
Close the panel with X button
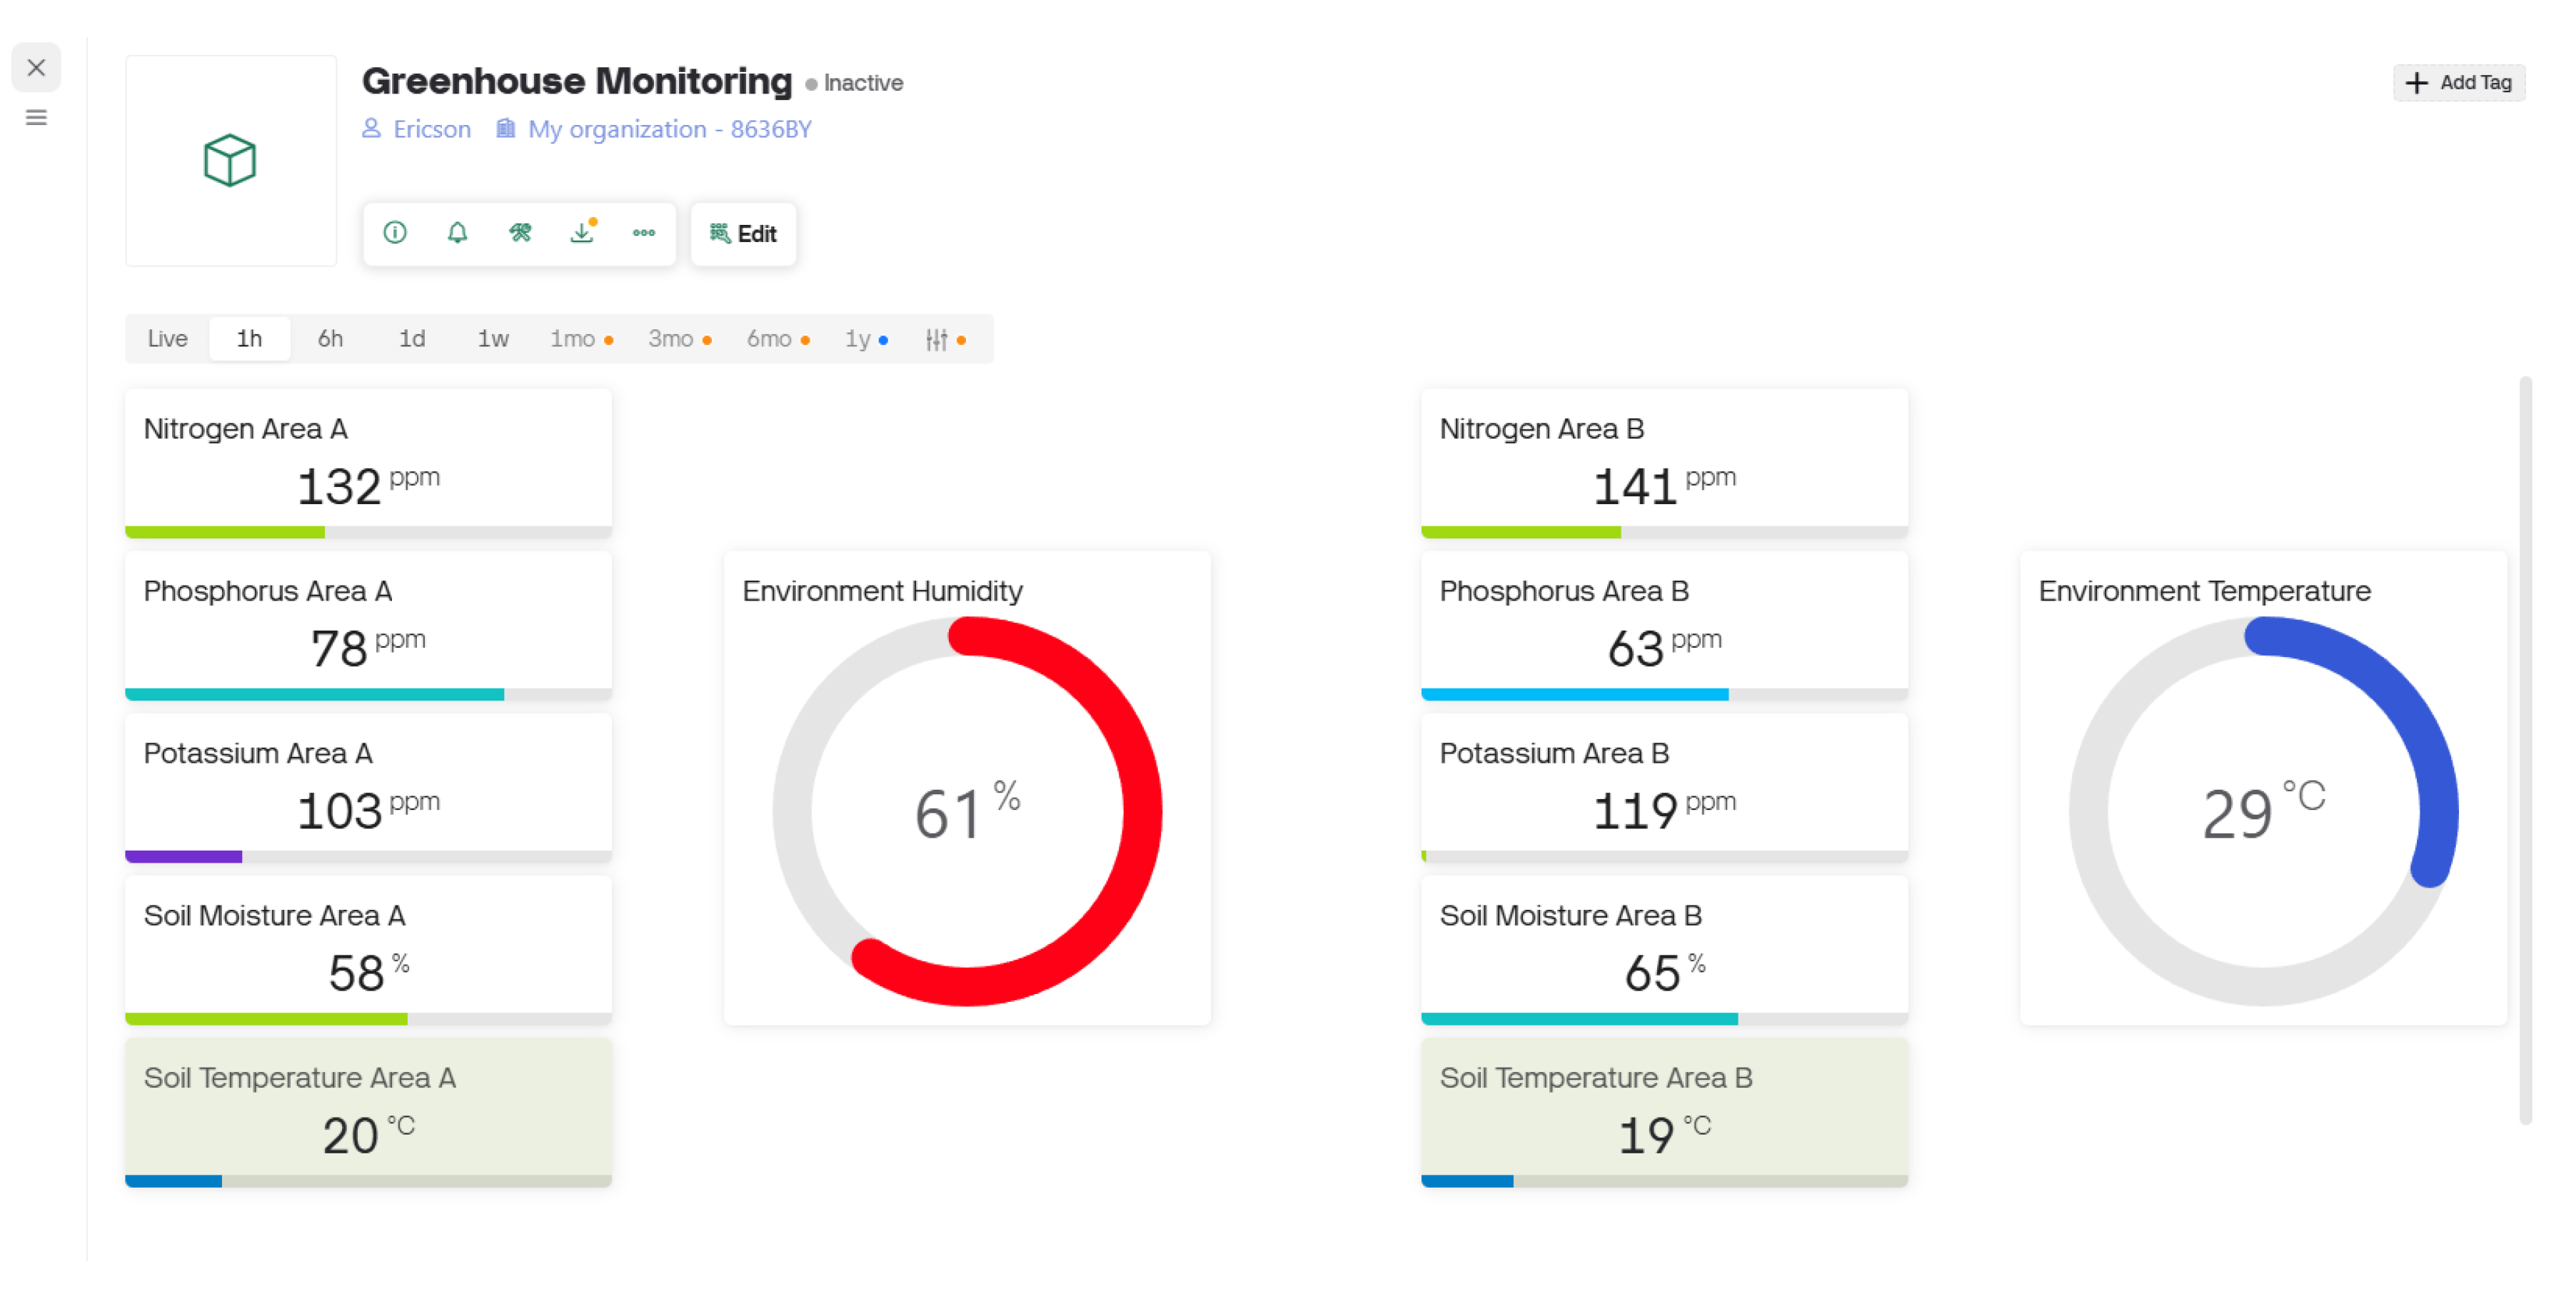click(x=36, y=68)
